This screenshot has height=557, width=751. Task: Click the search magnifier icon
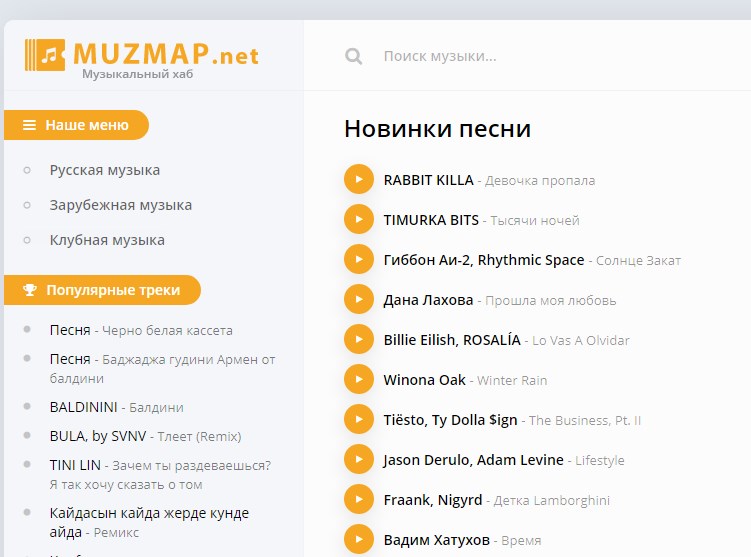point(353,56)
